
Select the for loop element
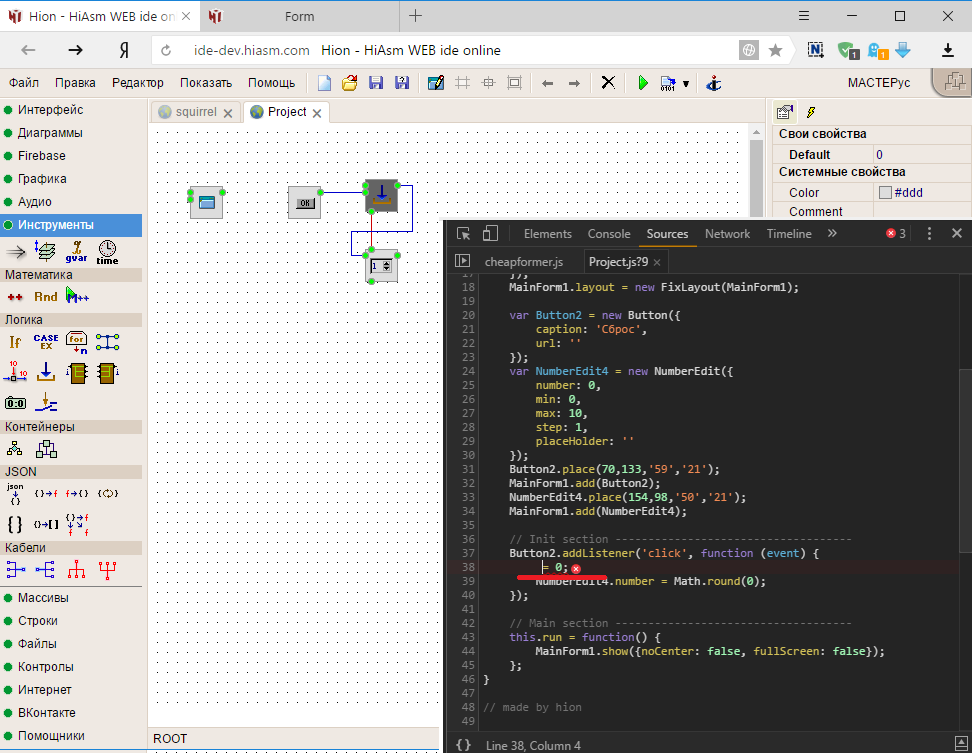click(77, 342)
